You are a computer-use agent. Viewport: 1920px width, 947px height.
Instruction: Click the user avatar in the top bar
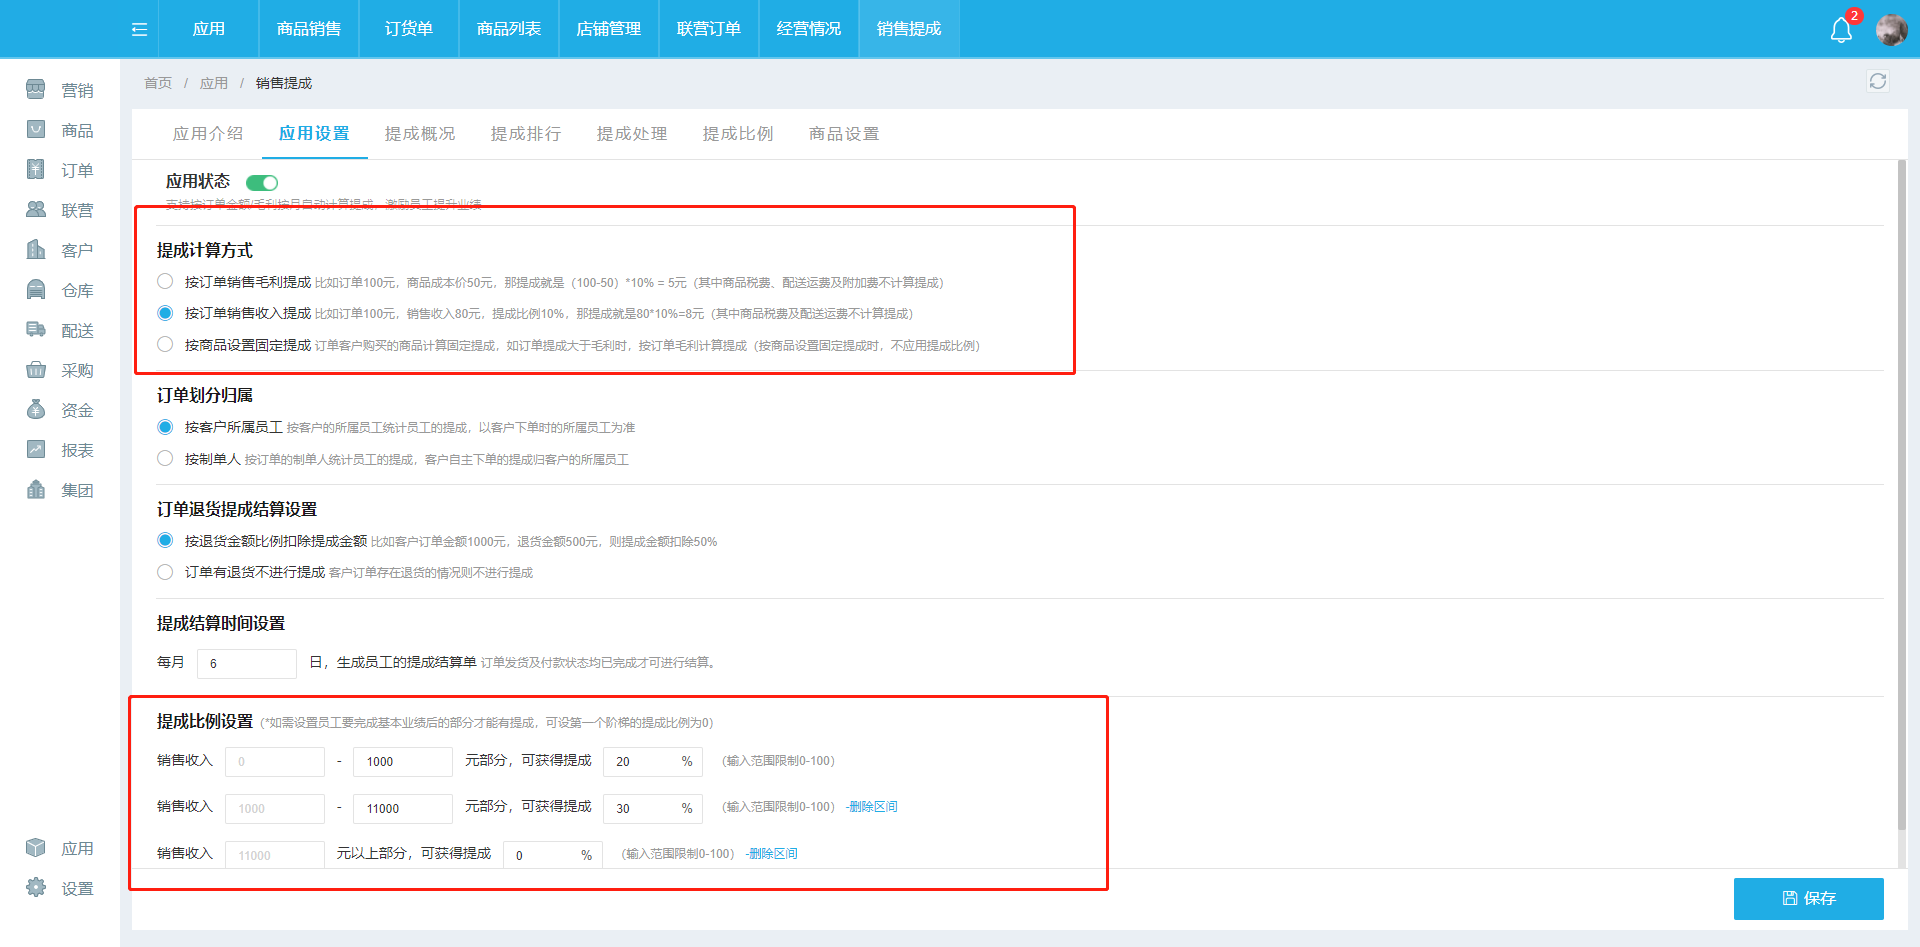pyautogui.click(x=1891, y=30)
